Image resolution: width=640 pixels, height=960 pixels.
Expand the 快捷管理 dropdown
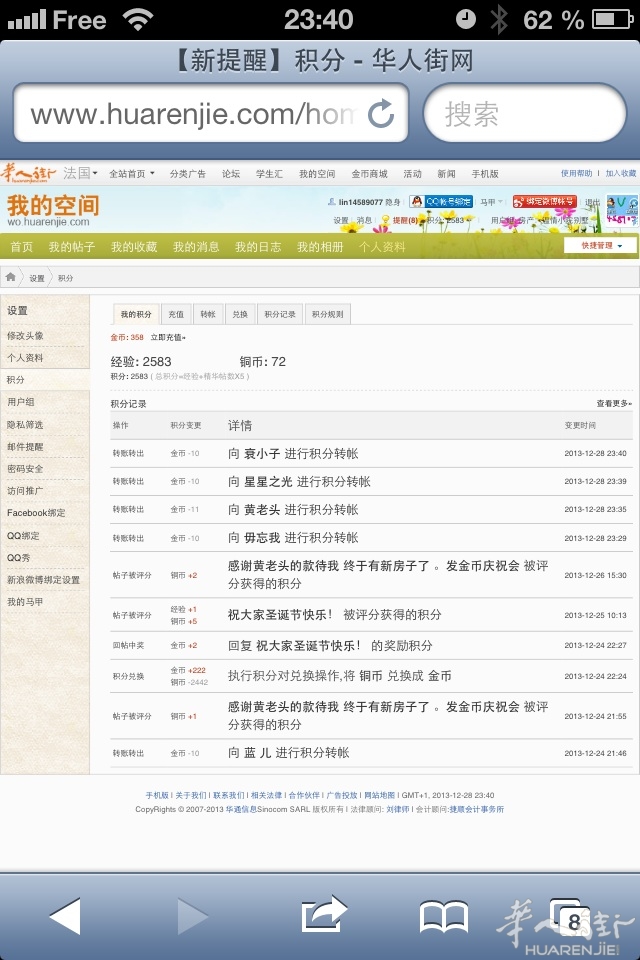pyautogui.click(x=600, y=246)
